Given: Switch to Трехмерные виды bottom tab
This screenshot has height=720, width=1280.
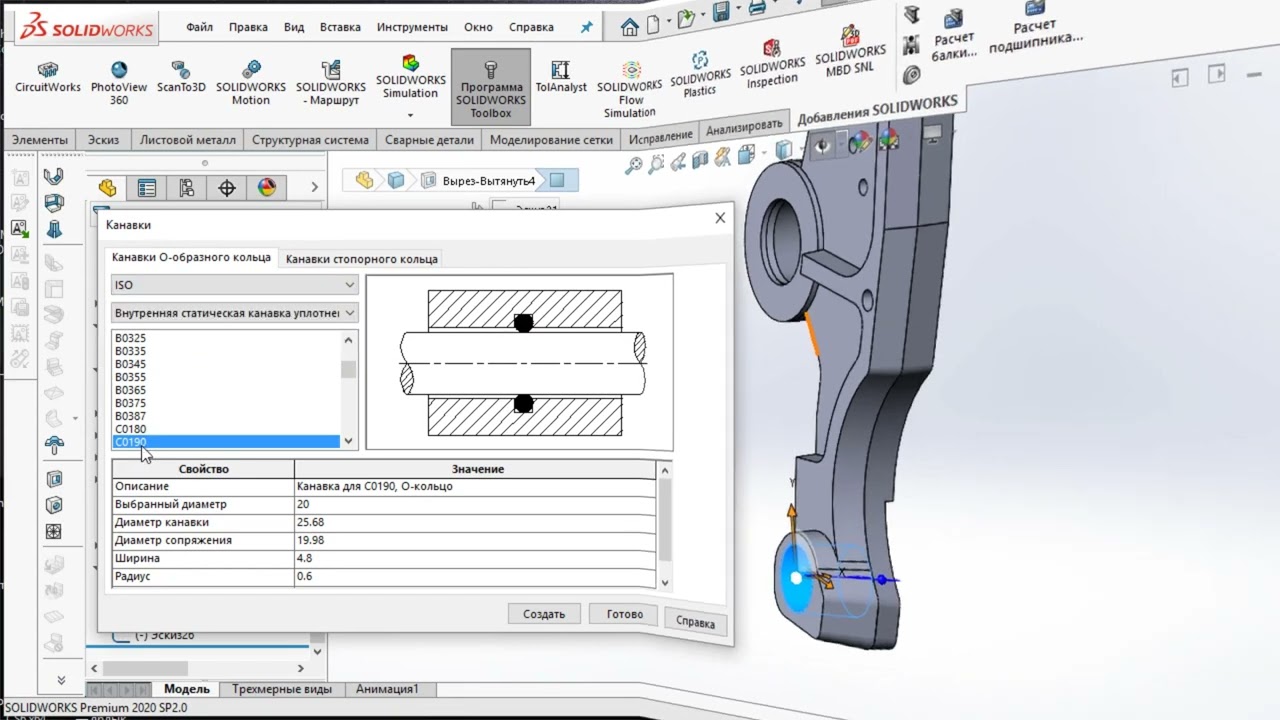Looking at the screenshot, I should pyautogui.click(x=282, y=689).
